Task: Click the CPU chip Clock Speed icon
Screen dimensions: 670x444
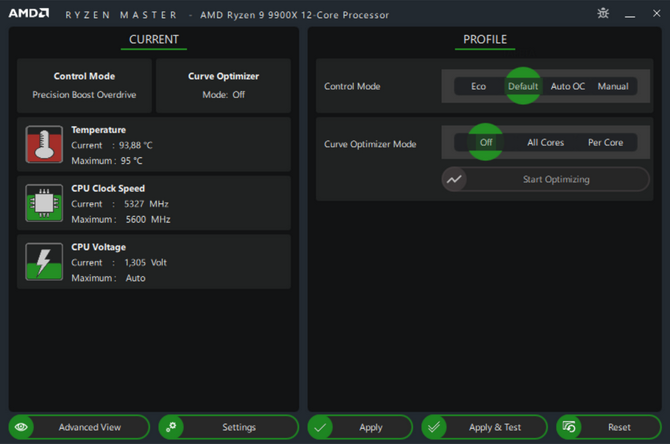Action: click(44, 203)
